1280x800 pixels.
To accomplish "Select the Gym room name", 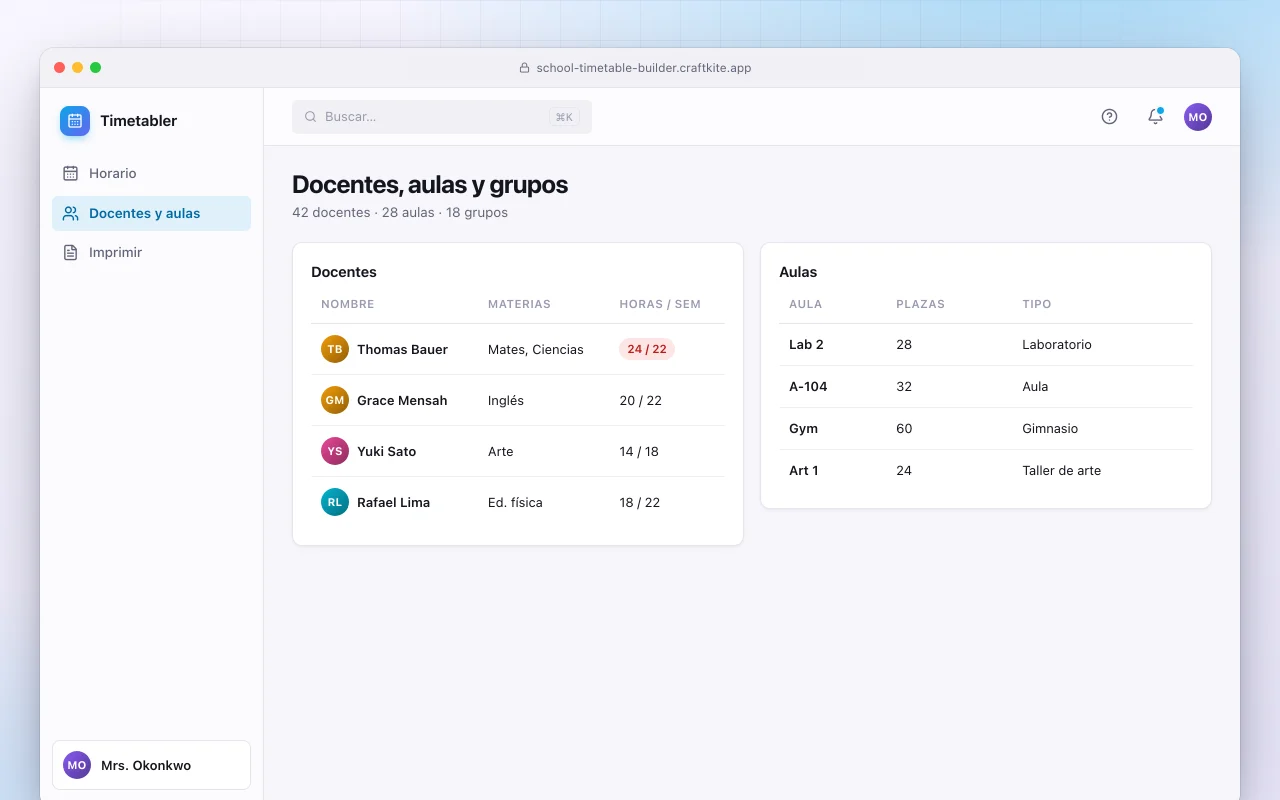I will tap(803, 428).
